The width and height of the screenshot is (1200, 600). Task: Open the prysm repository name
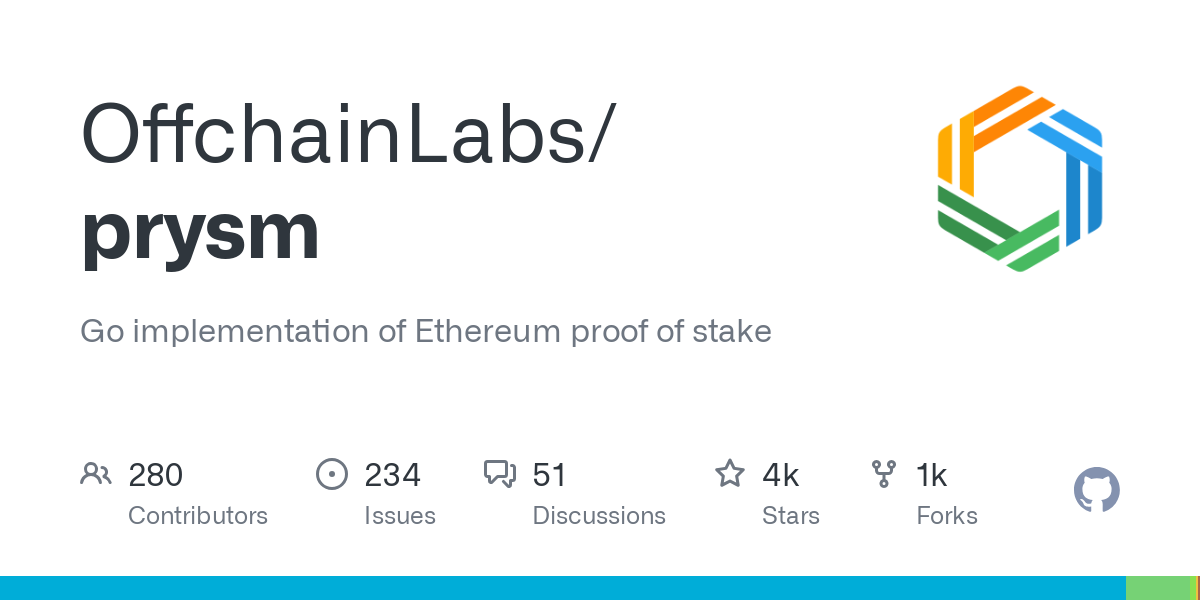(x=200, y=232)
